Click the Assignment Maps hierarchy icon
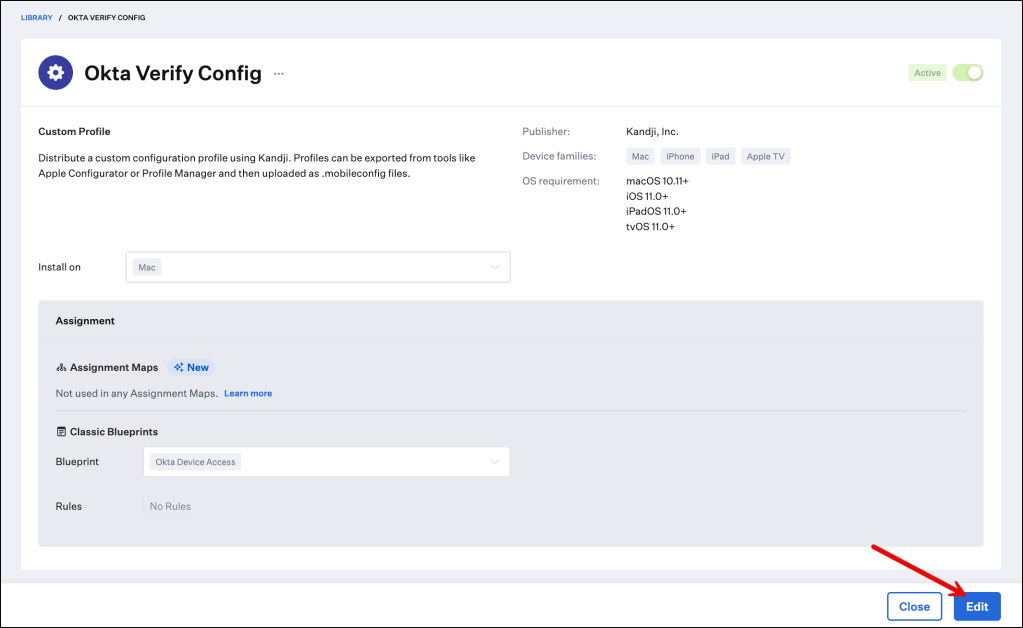Viewport: 1023px width, 628px height. [61, 367]
